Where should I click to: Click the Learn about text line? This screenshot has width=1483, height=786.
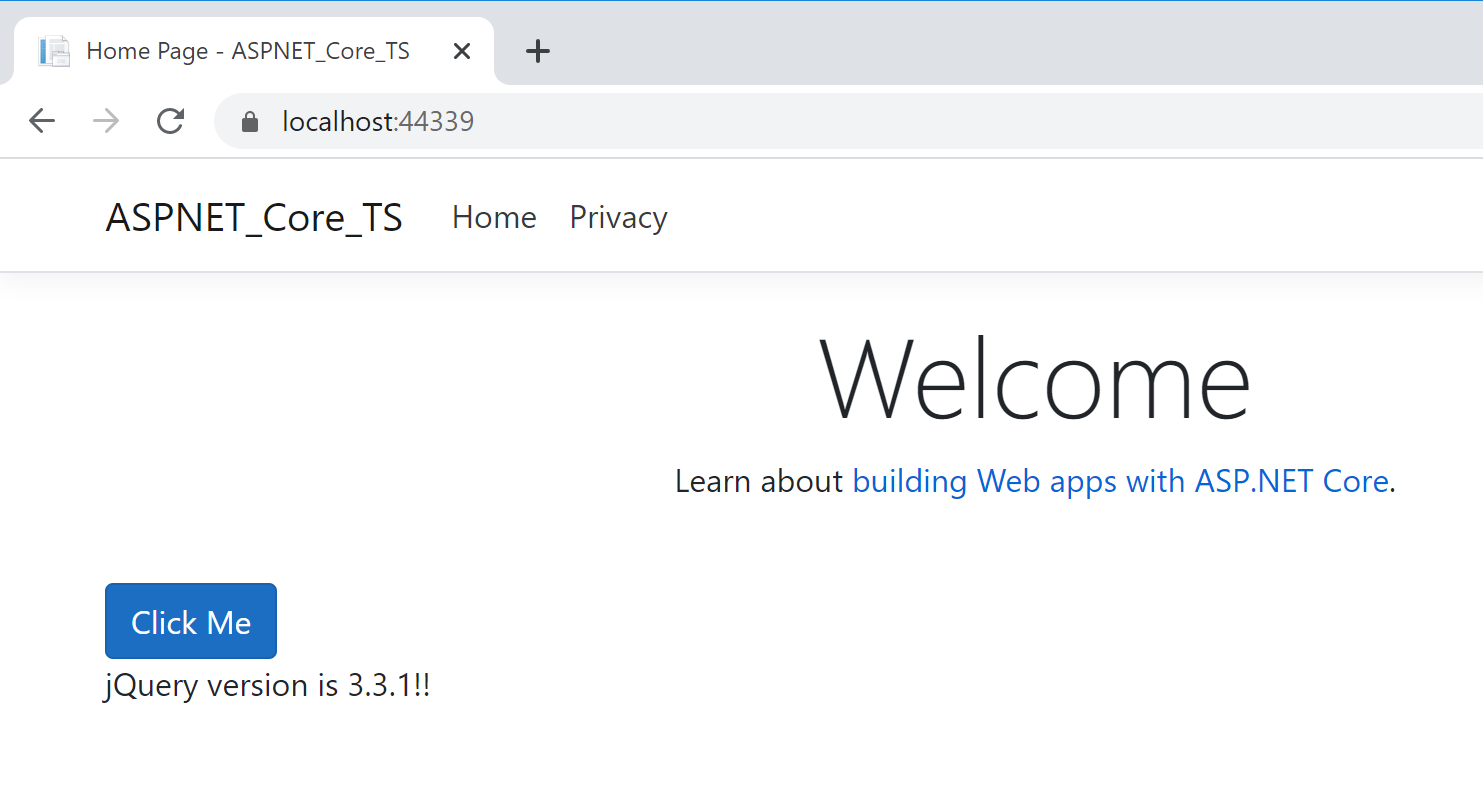758,481
